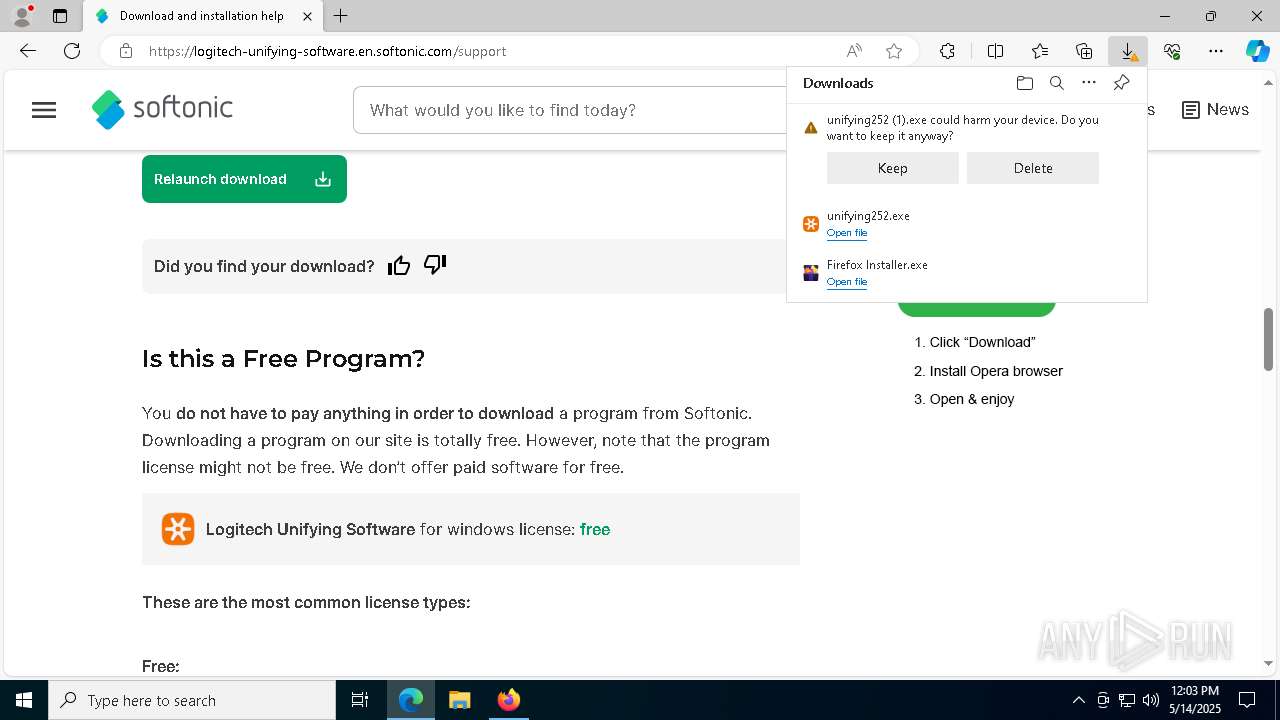This screenshot has height=720, width=1280.
Task: Show hidden system tray icons
Action: tap(1078, 700)
